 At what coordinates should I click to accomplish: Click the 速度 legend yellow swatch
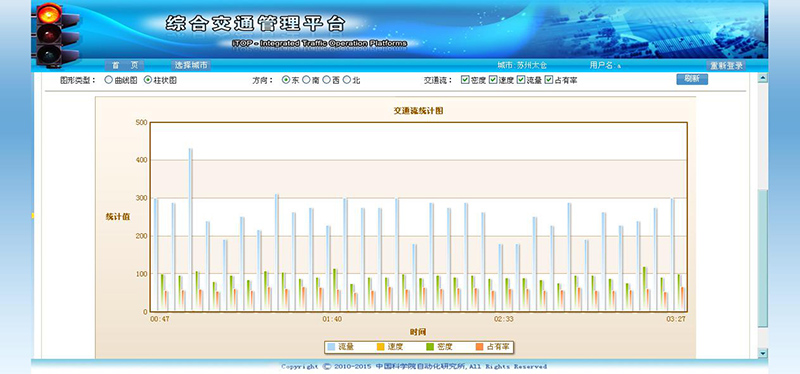(x=381, y=347)
